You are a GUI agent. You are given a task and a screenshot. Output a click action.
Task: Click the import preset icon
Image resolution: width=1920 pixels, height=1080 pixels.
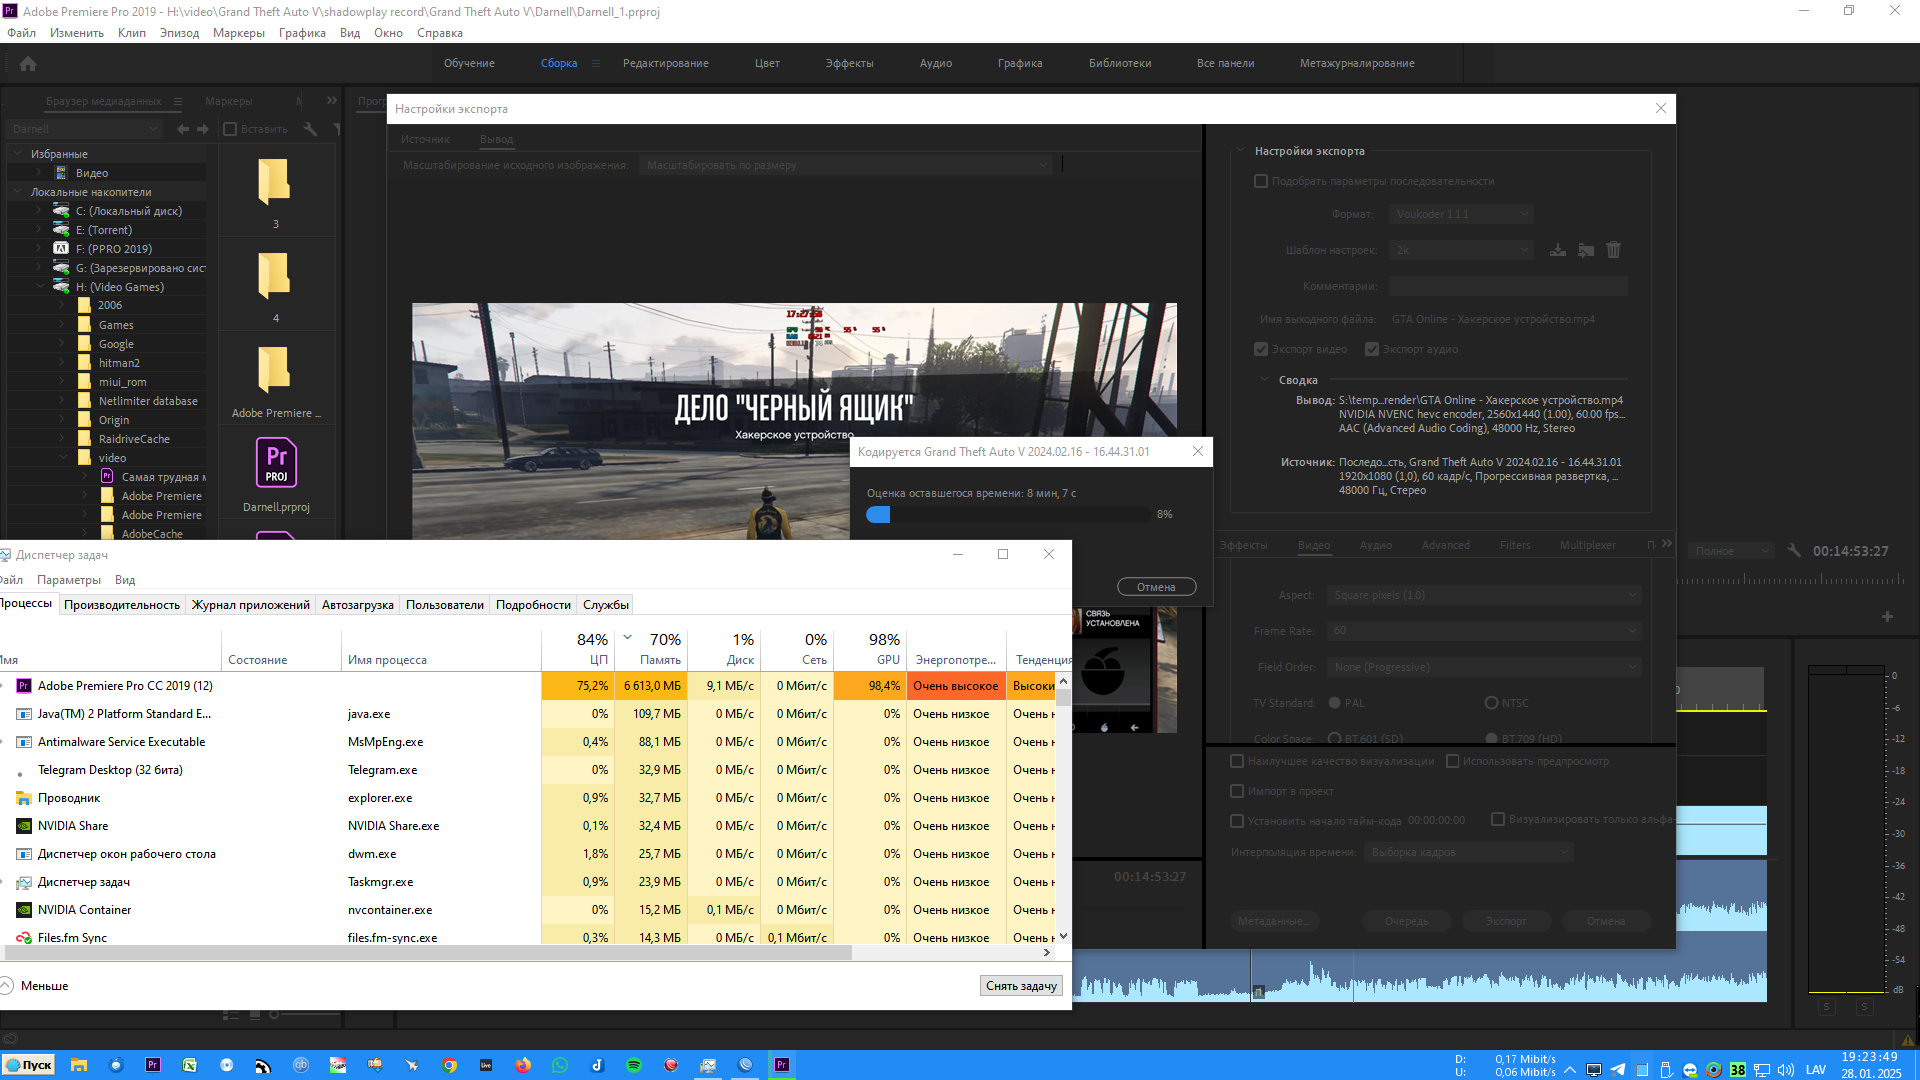pyautogui.click(x=1586, y=250)
